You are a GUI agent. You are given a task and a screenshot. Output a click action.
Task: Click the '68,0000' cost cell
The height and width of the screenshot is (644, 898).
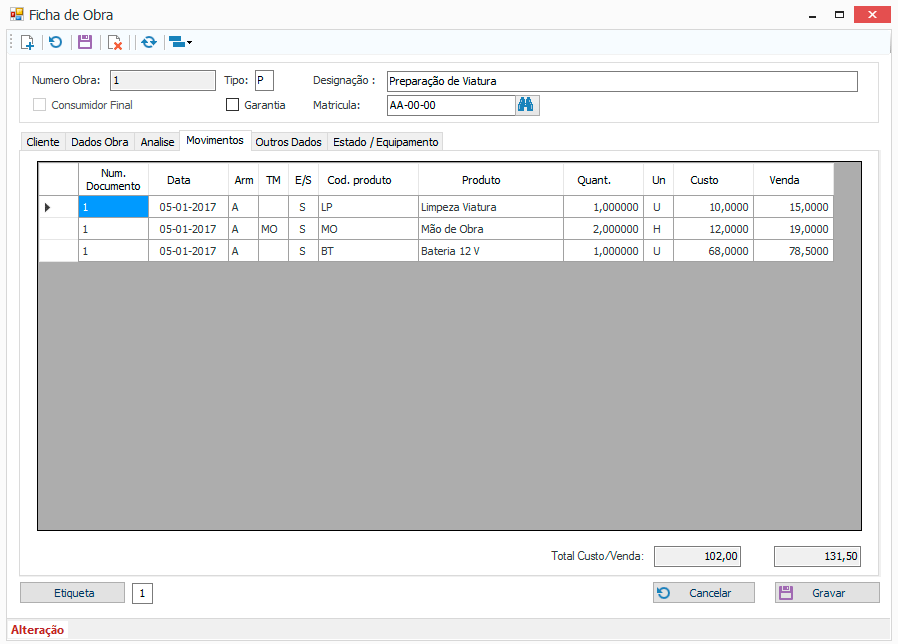[714, 251]
